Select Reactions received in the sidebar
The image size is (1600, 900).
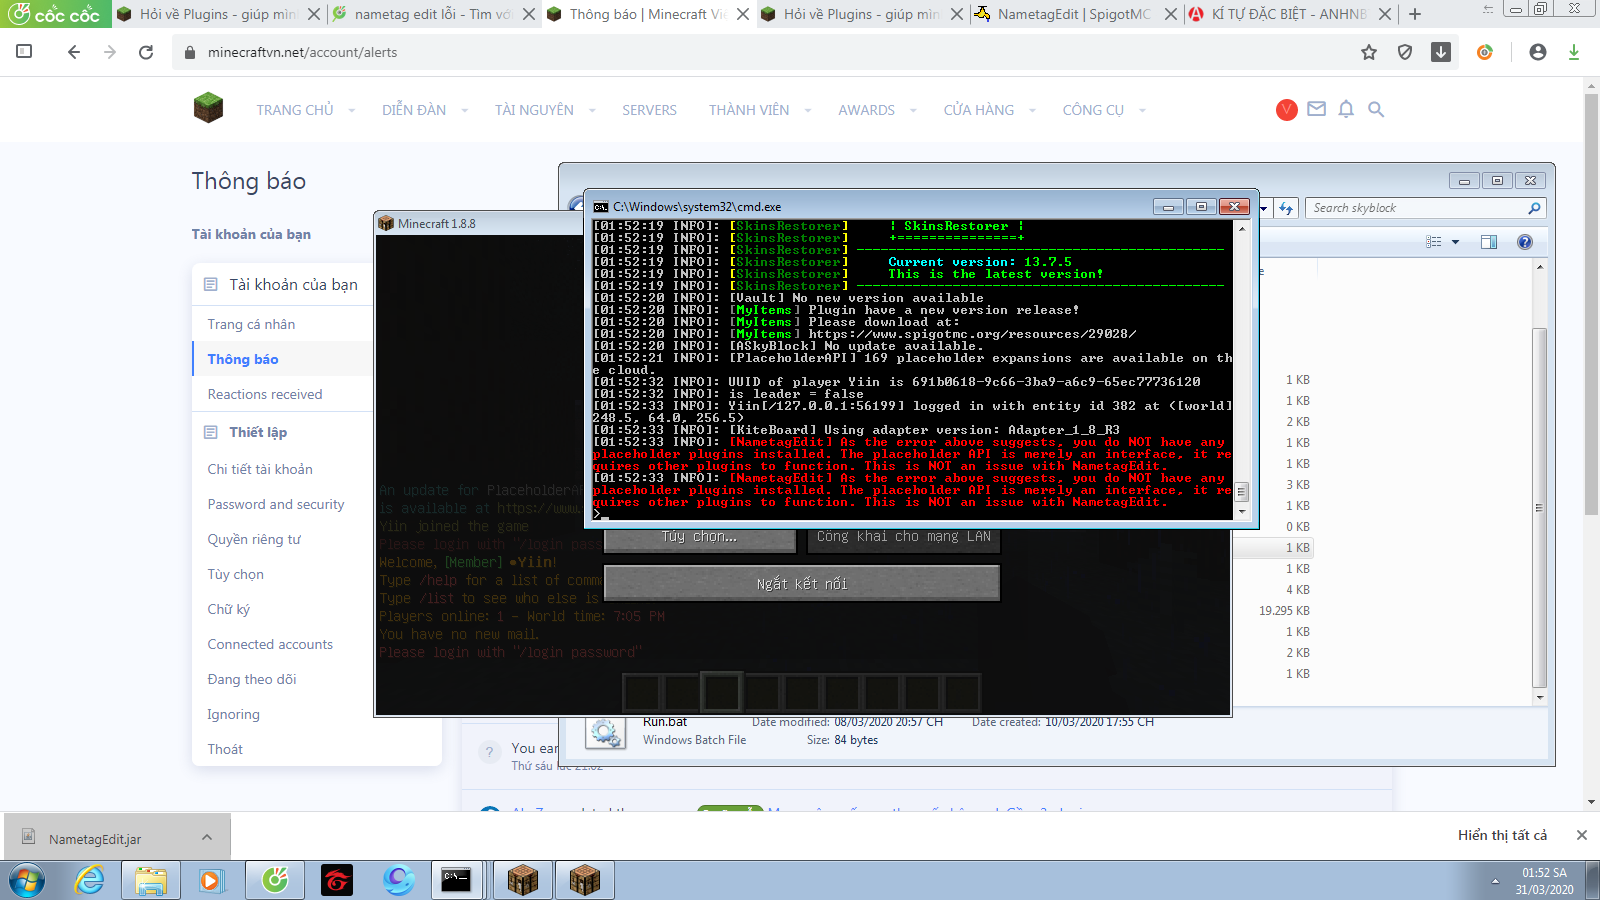265,394
